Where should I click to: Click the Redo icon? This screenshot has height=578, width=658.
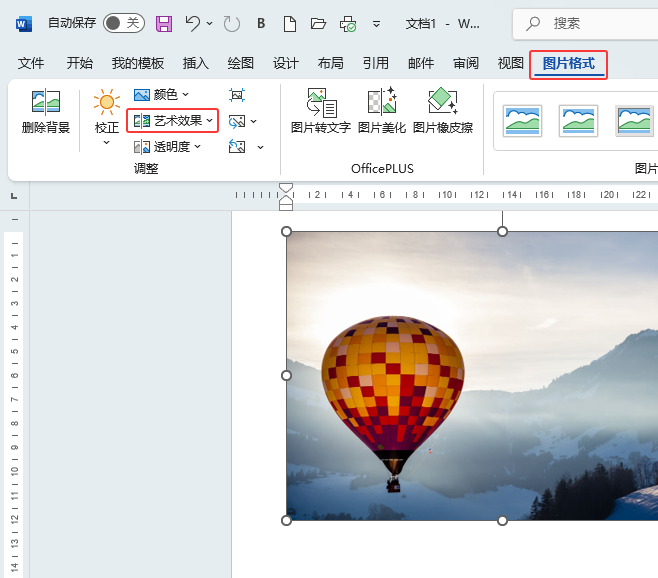pyautogui.click(x=232, y=24)
